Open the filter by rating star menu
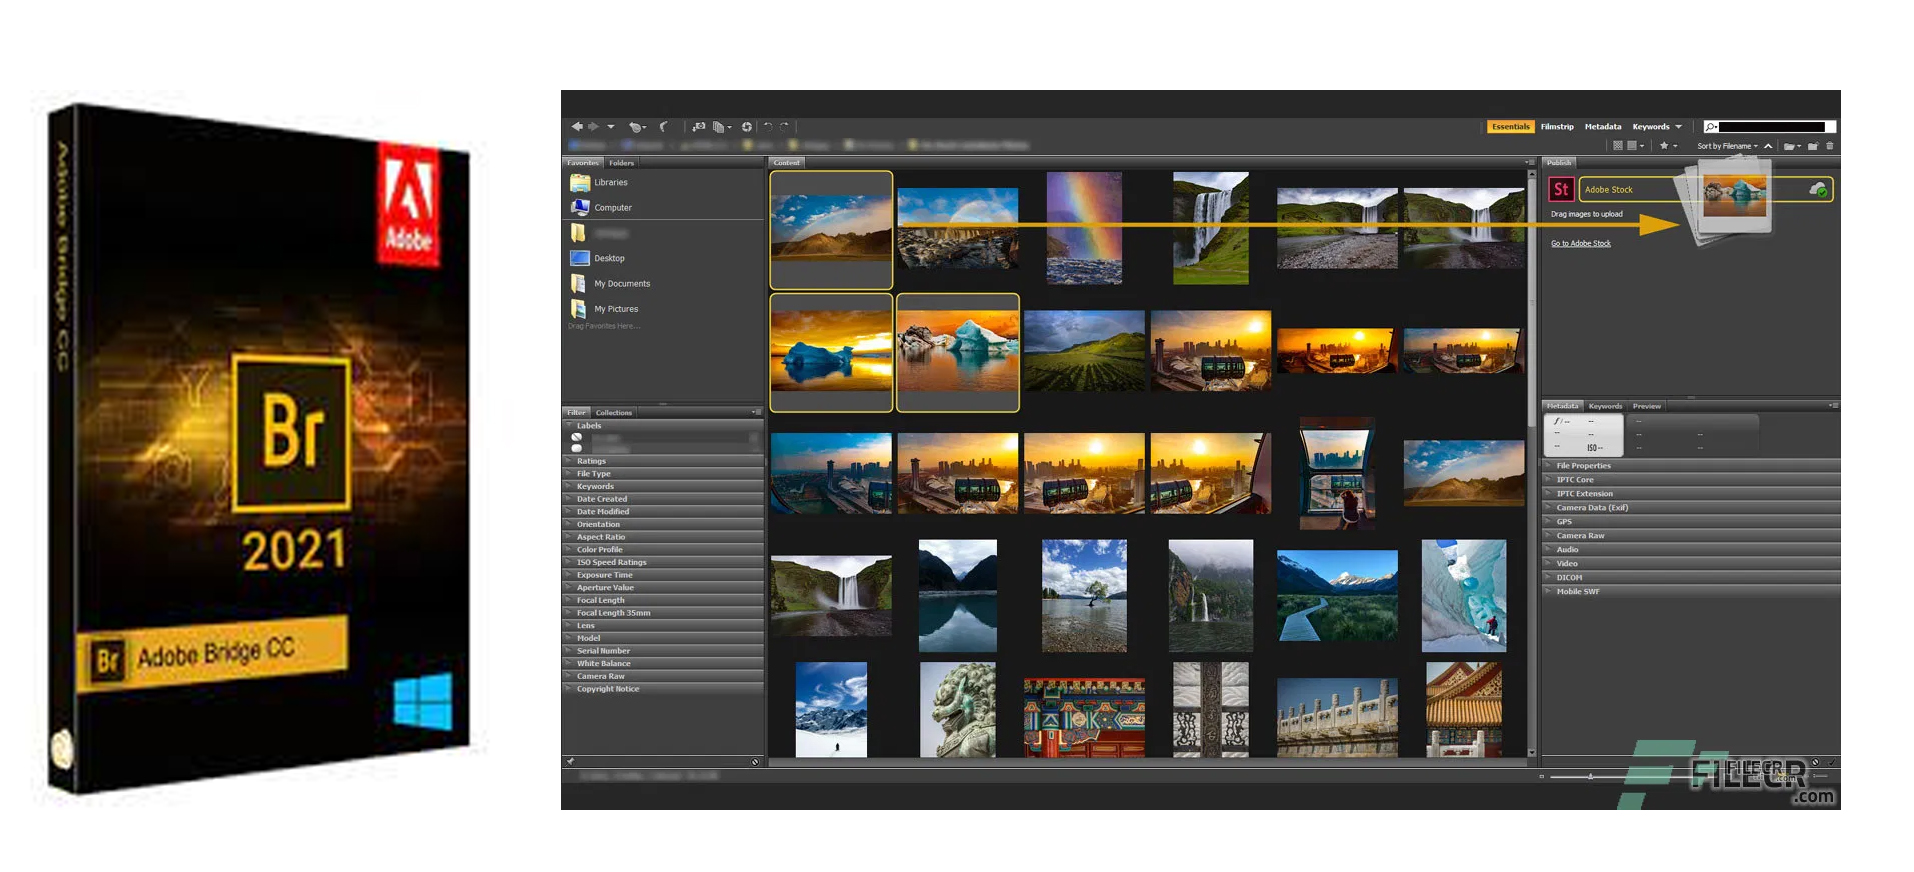This screenshot has width=1914, height=872. (x=1668, y=146)
